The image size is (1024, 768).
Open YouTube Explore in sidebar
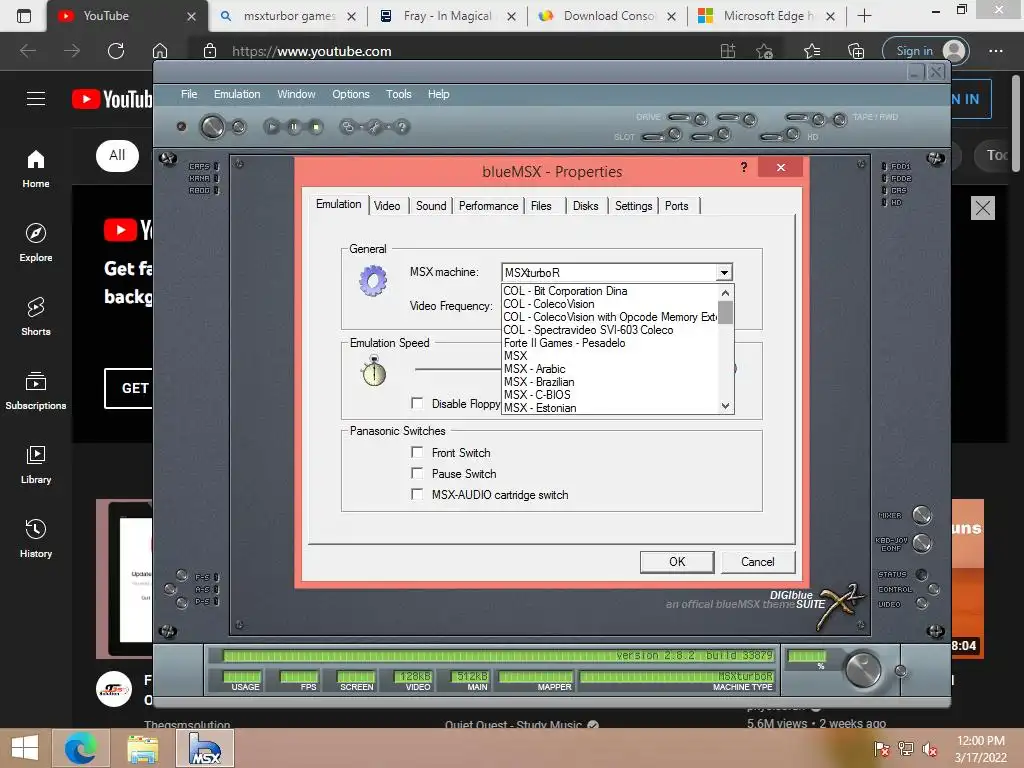[36, 242]
